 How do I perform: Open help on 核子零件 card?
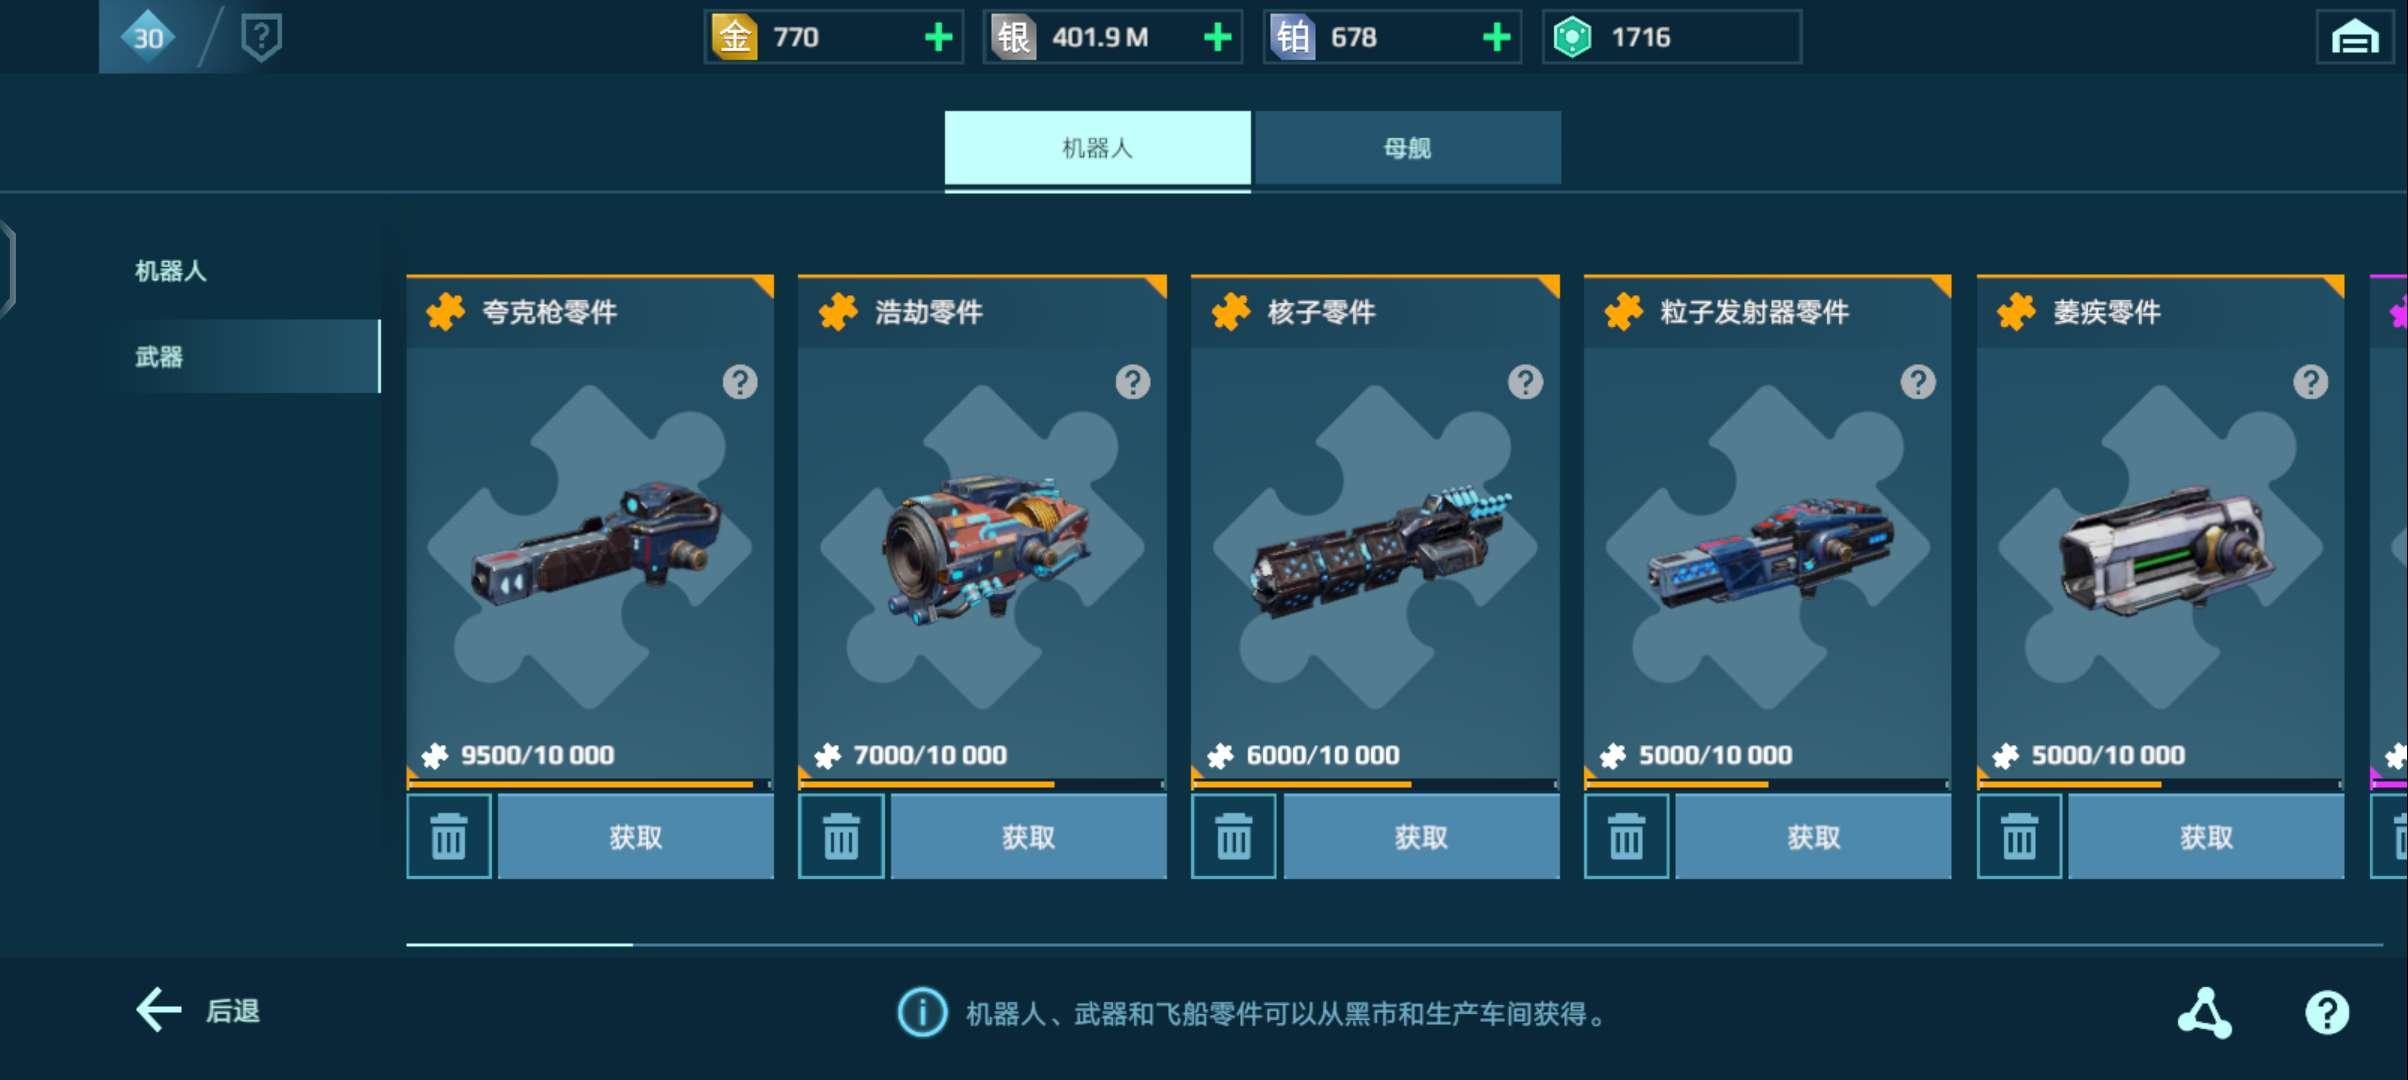[x=1525, y=382]
